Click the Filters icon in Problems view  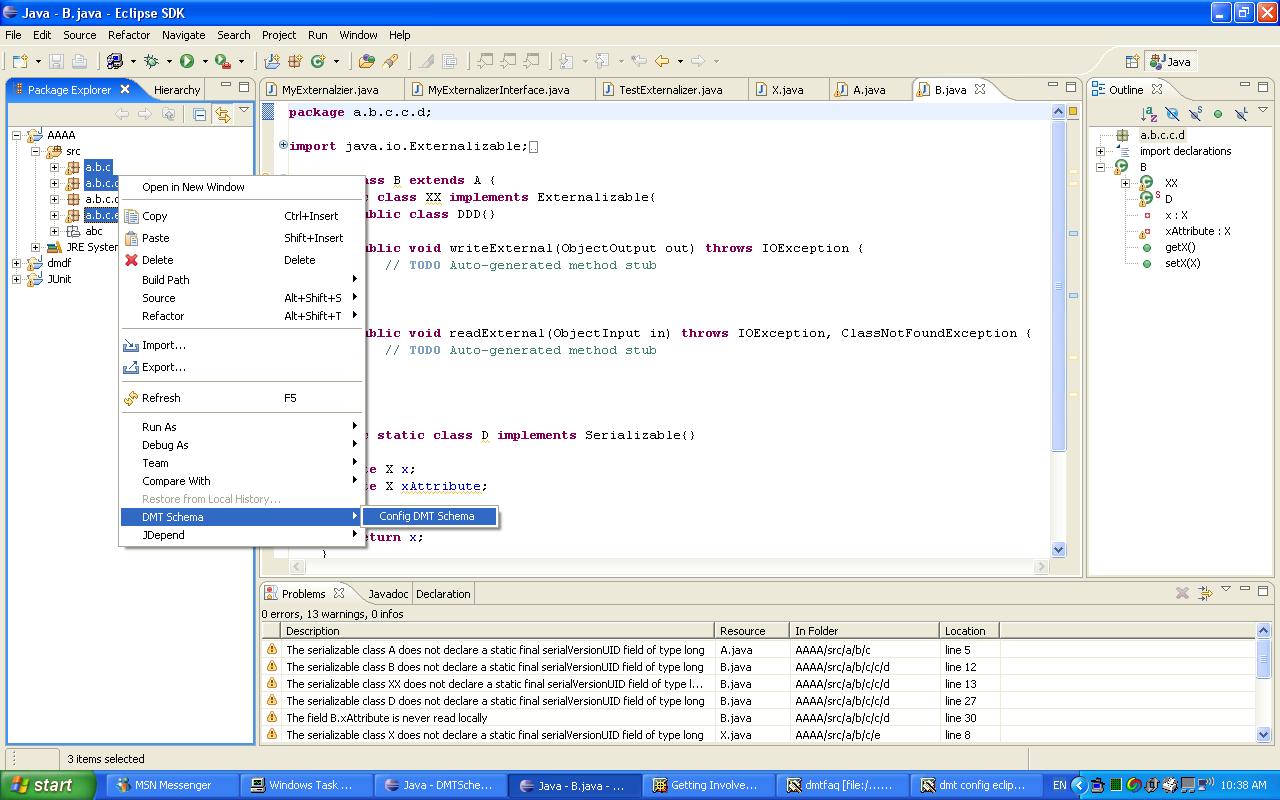(1205, 592)
